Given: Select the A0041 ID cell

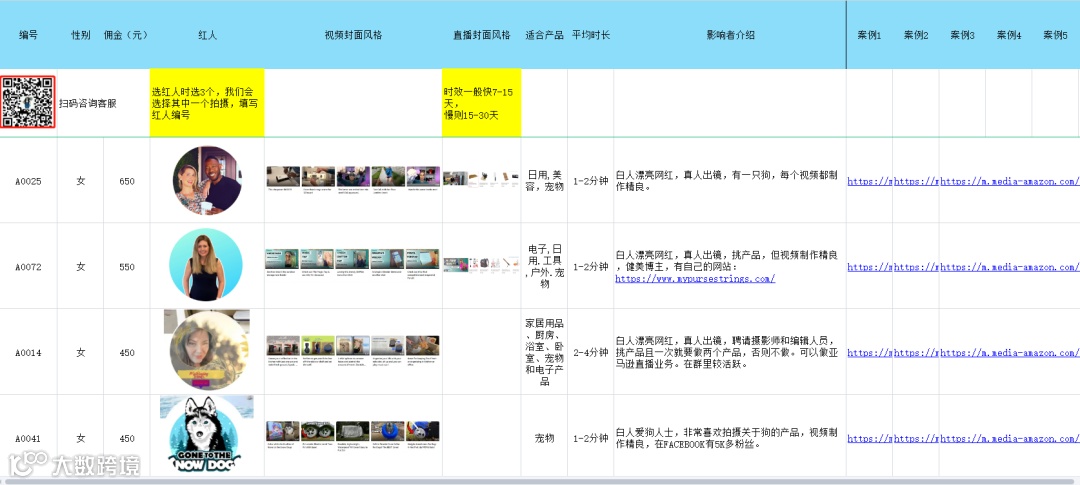Looking at the screenshot, I should pyautogui.click(x=28, y=438).
